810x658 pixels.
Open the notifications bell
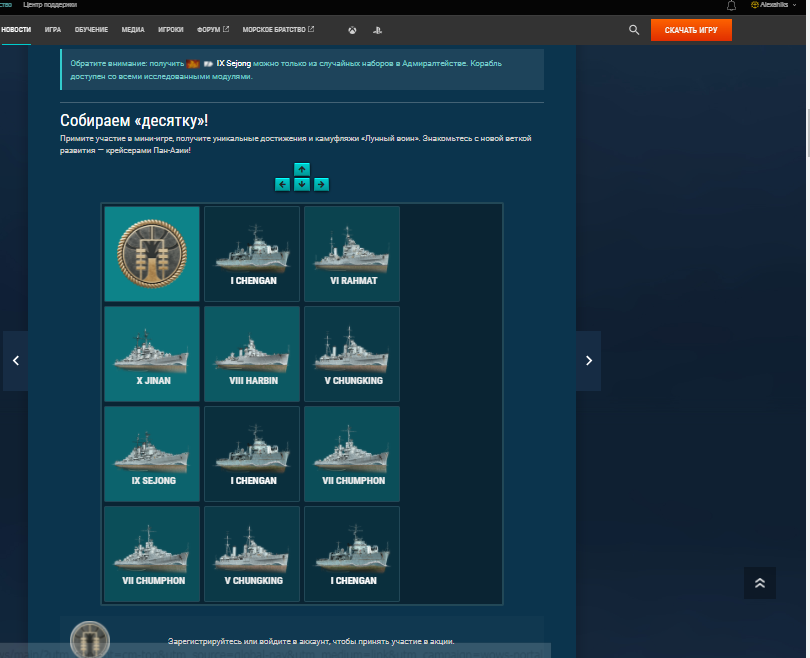point(731,6)
